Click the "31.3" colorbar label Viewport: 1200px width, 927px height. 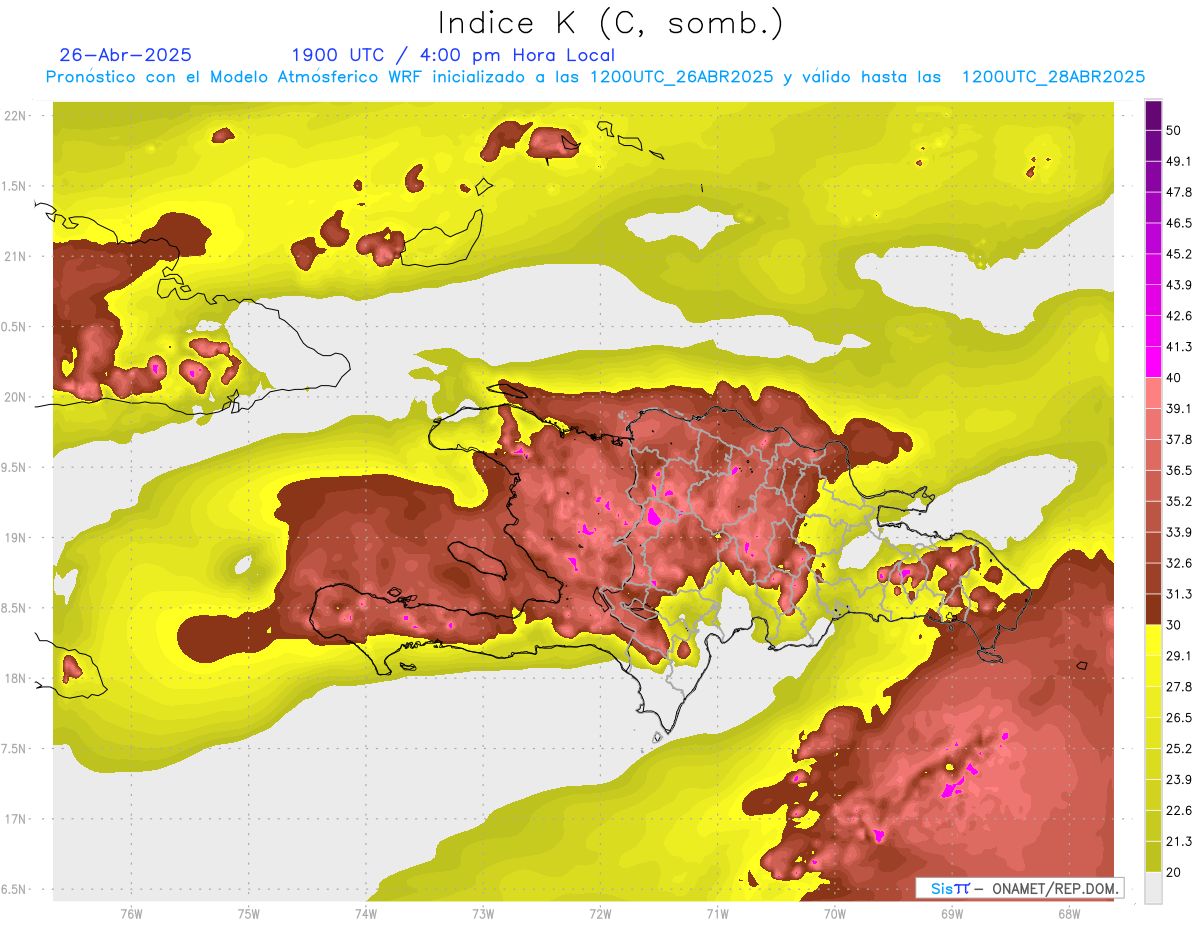1179,594
